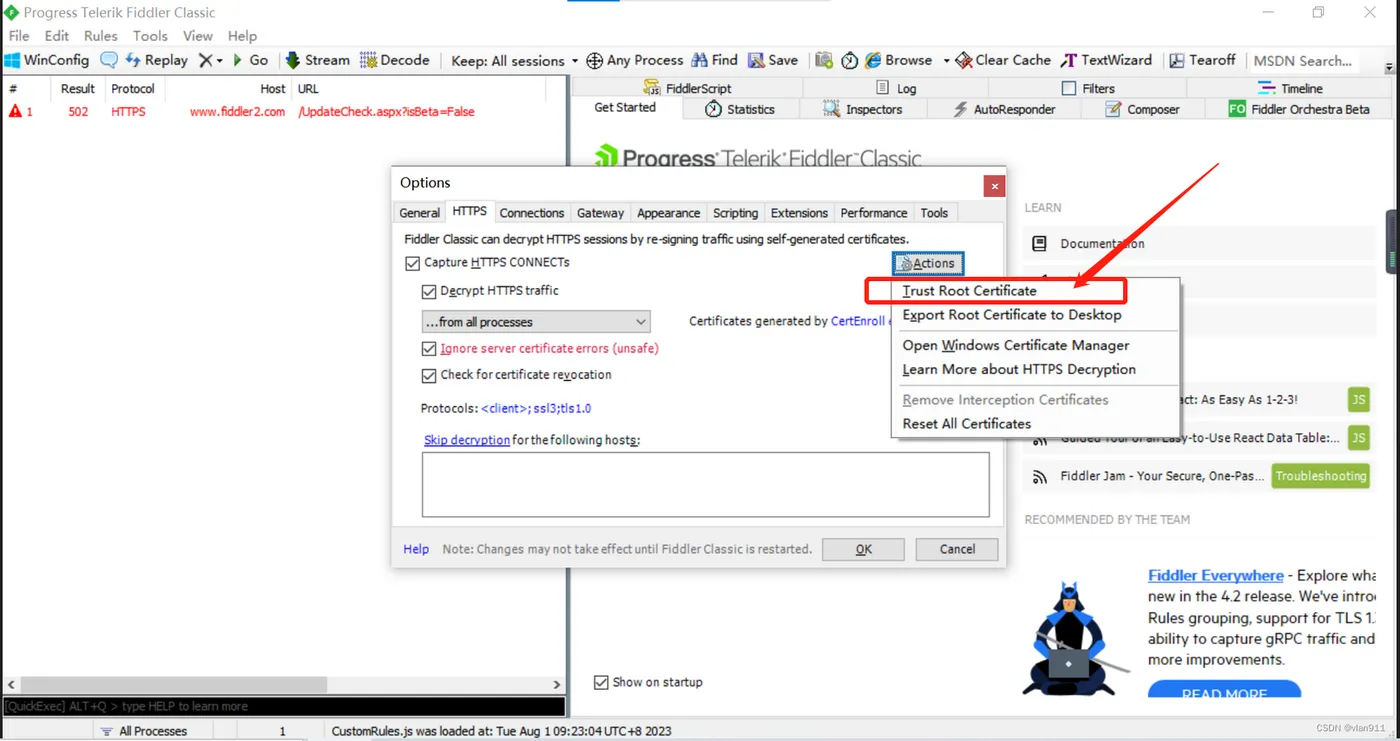Open Keep: All sessions dropdown
This screenshot has width=1400, height=741.
pyautogui.click(x=514, y=60)
